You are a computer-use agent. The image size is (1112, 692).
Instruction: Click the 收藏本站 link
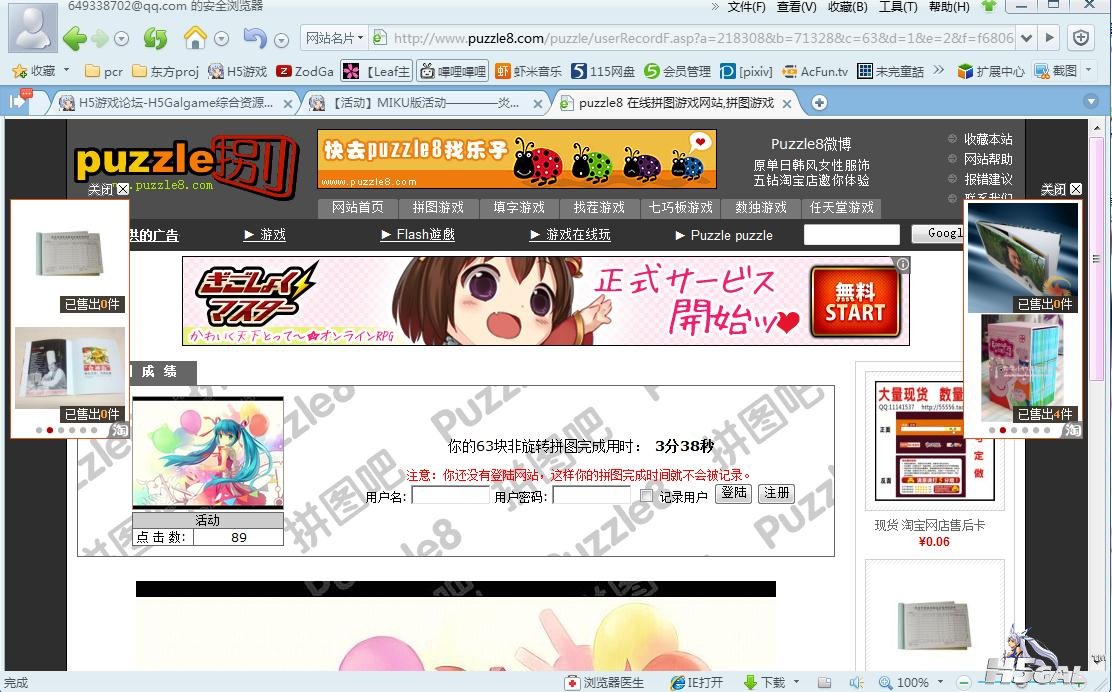point(988,139)
